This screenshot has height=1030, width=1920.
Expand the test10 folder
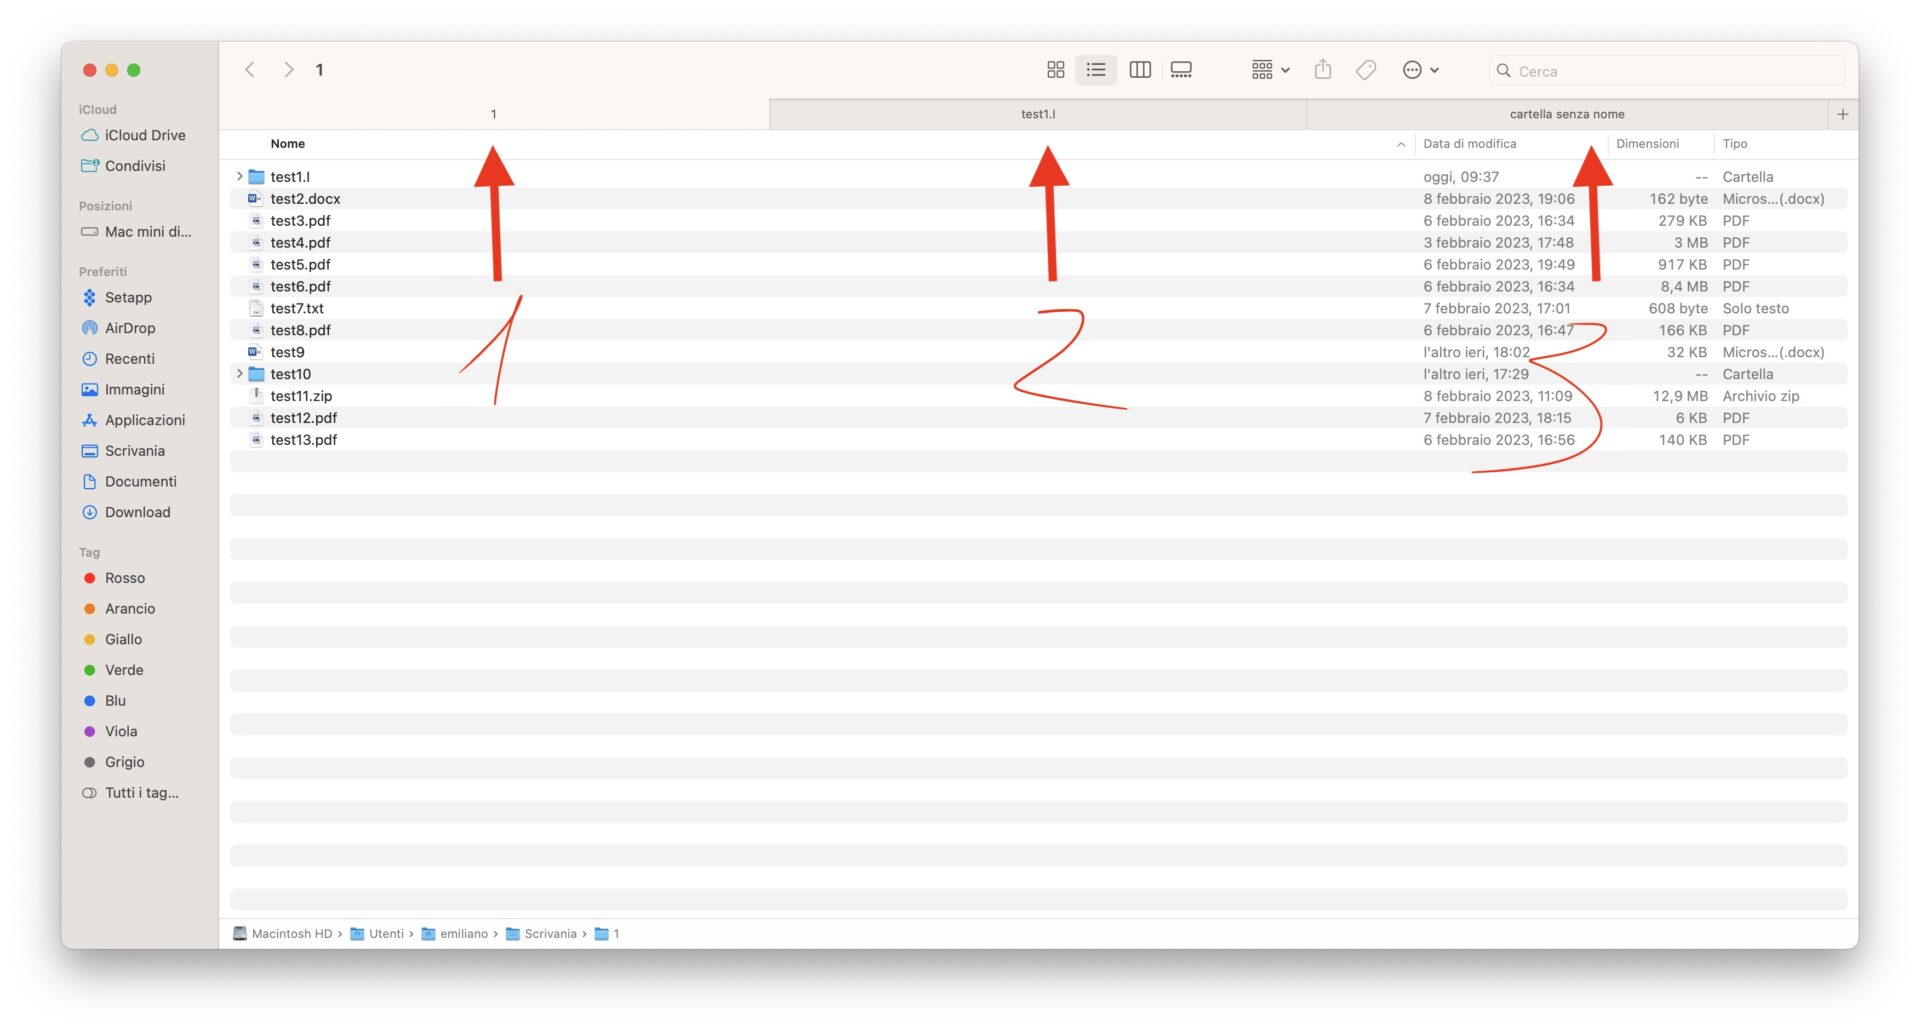tap(238, 373)
